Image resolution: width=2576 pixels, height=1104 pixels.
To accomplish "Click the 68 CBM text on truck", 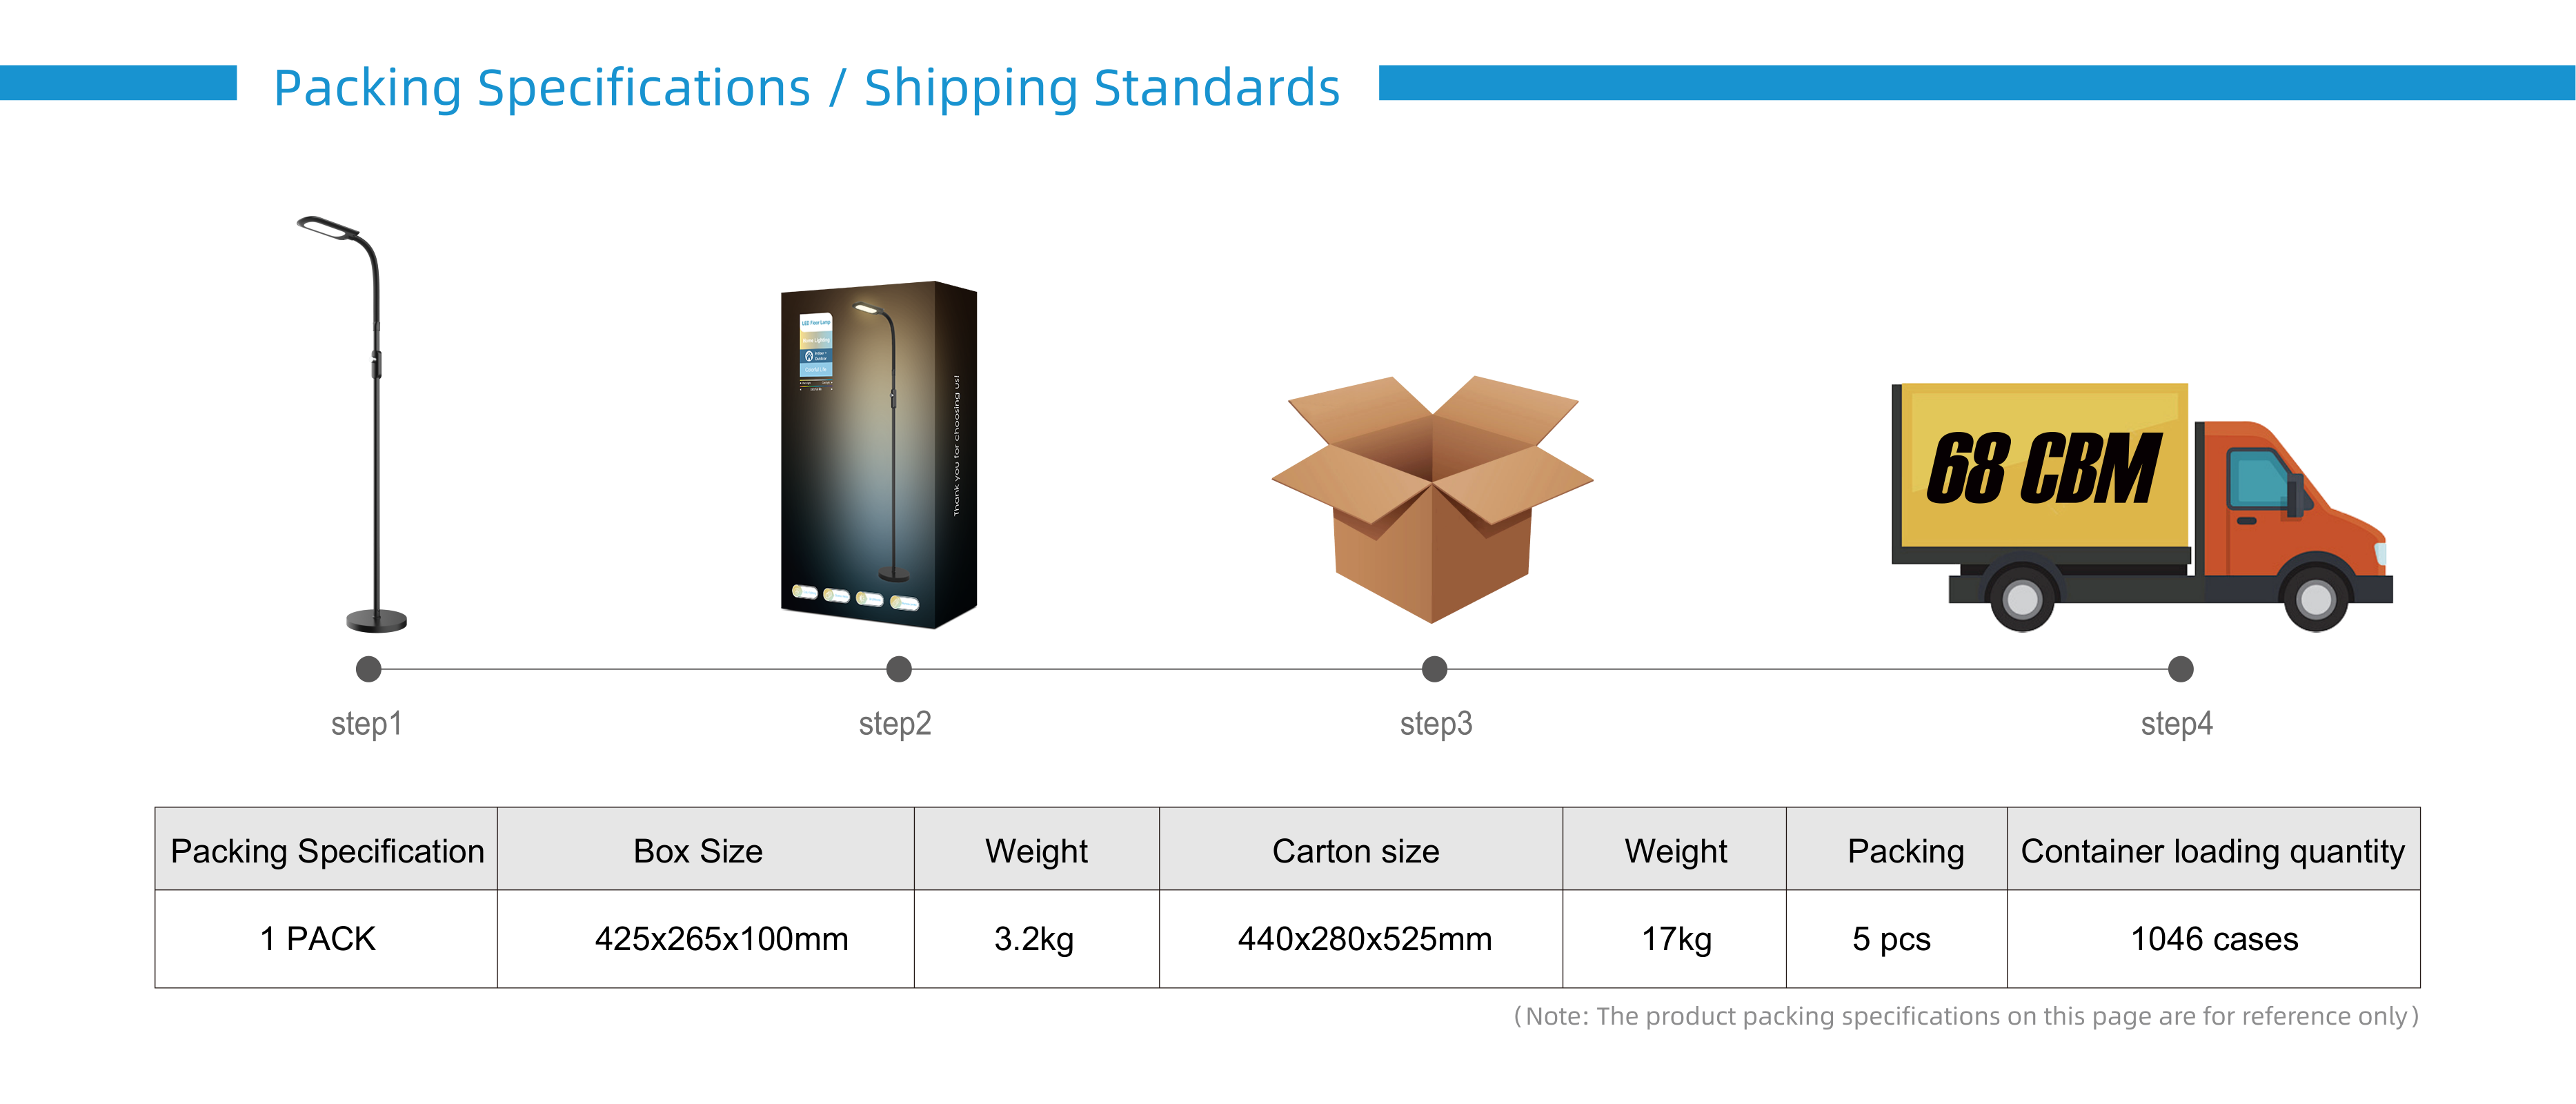I will (2043, 468).
